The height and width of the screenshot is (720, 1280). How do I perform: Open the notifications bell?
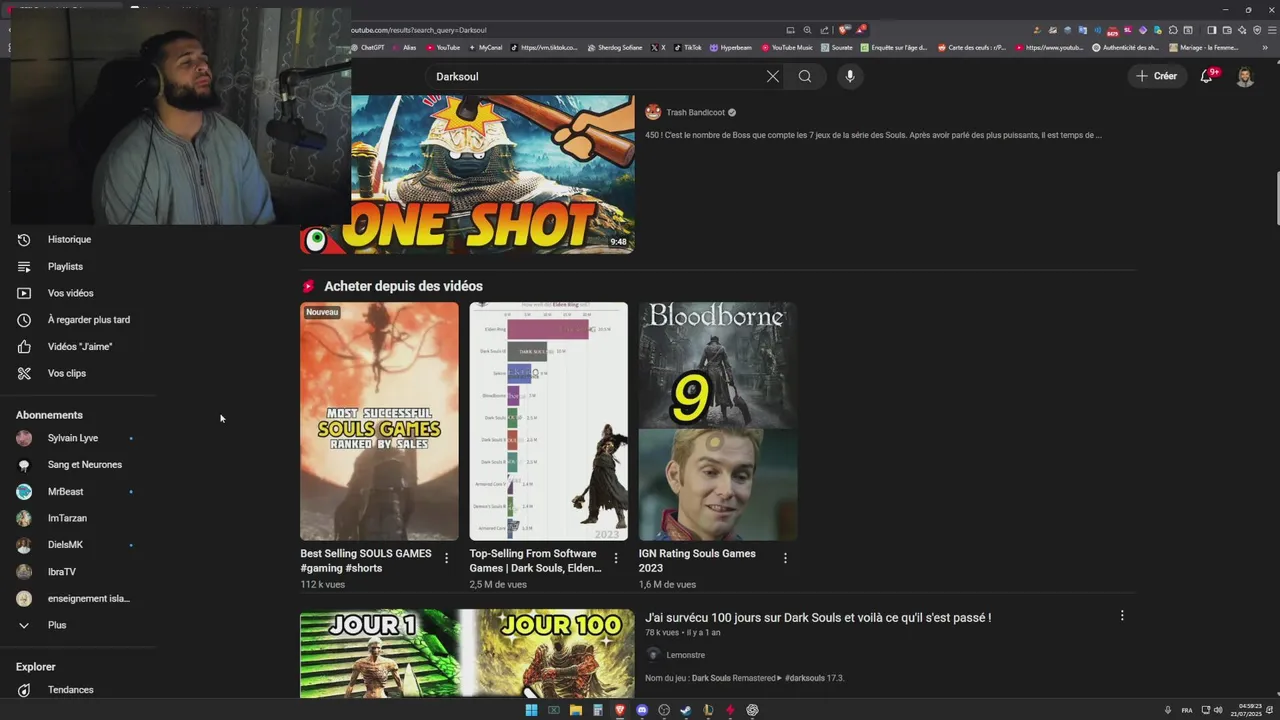[x=1207, y=76]
